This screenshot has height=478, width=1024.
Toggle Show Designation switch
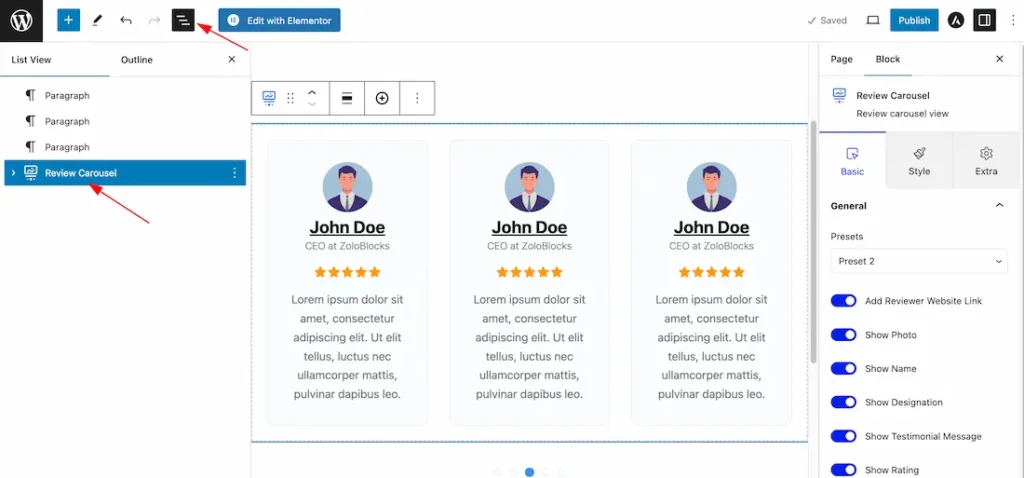coord(843,402)
